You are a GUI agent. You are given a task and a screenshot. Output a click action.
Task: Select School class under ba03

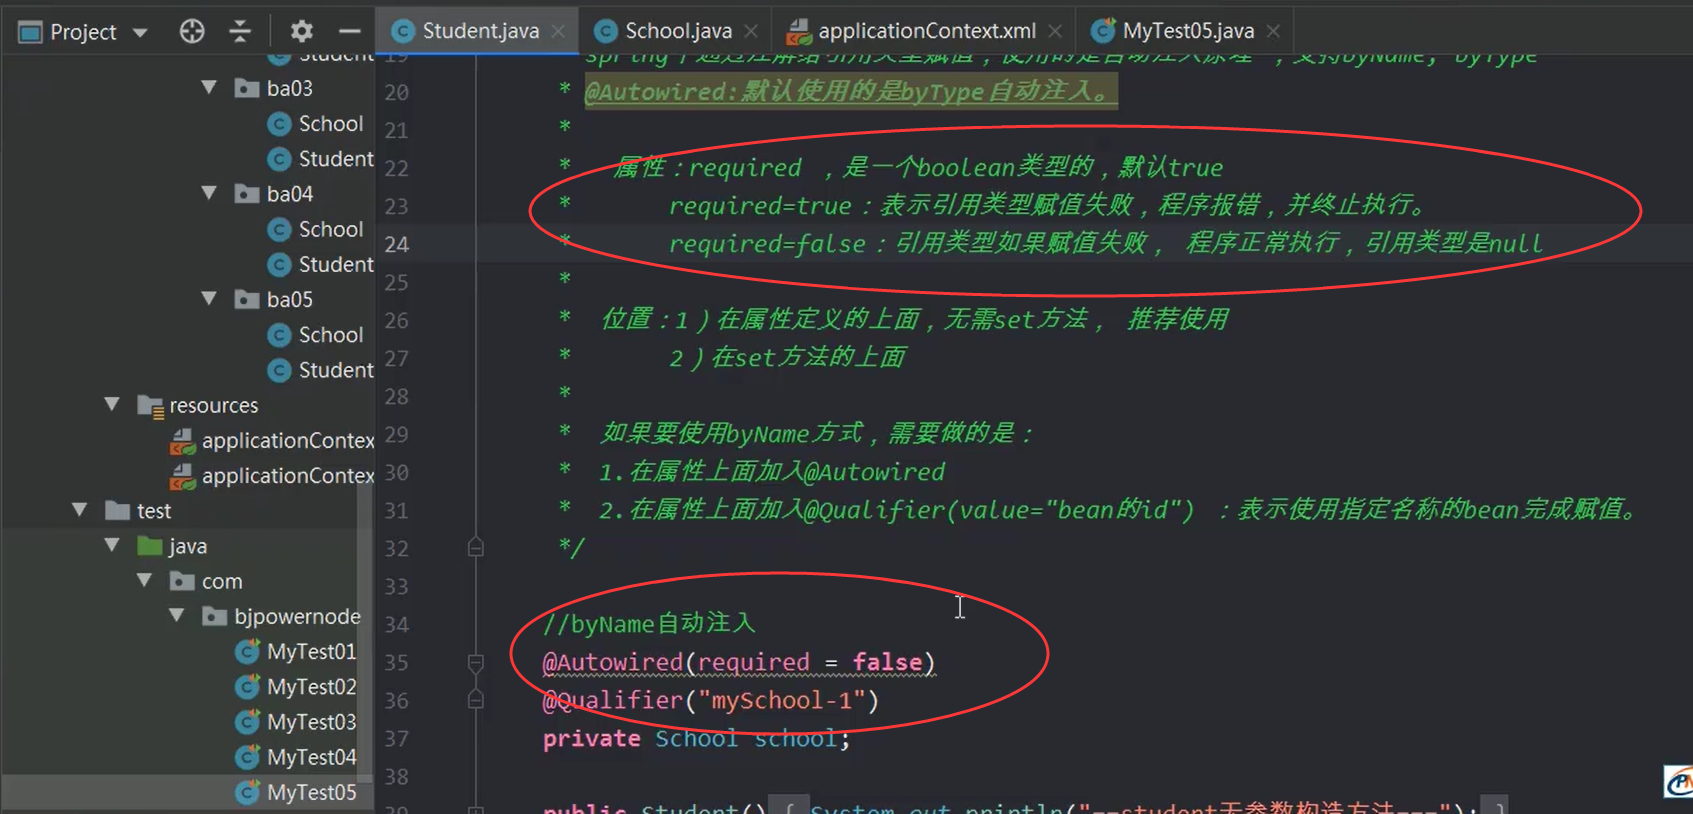click(x=330, y=123)
